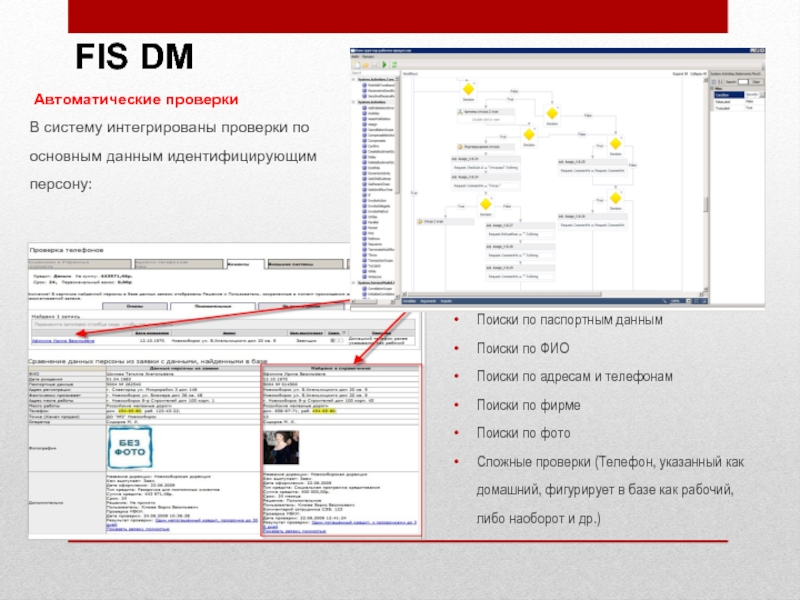
Task: Open the Афонина Ирина Васильевна record link
Action: [63, 340]
